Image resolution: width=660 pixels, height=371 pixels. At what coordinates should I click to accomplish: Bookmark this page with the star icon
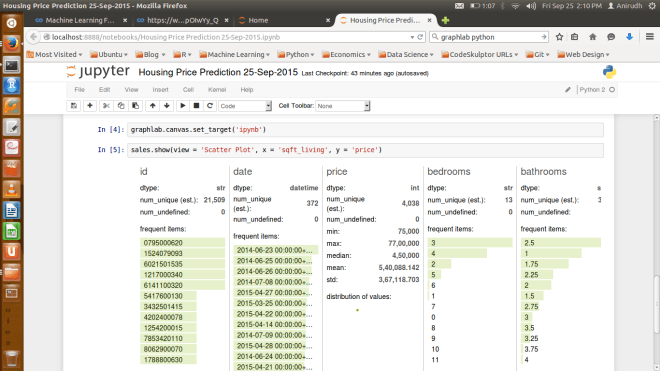click(559, 37)
